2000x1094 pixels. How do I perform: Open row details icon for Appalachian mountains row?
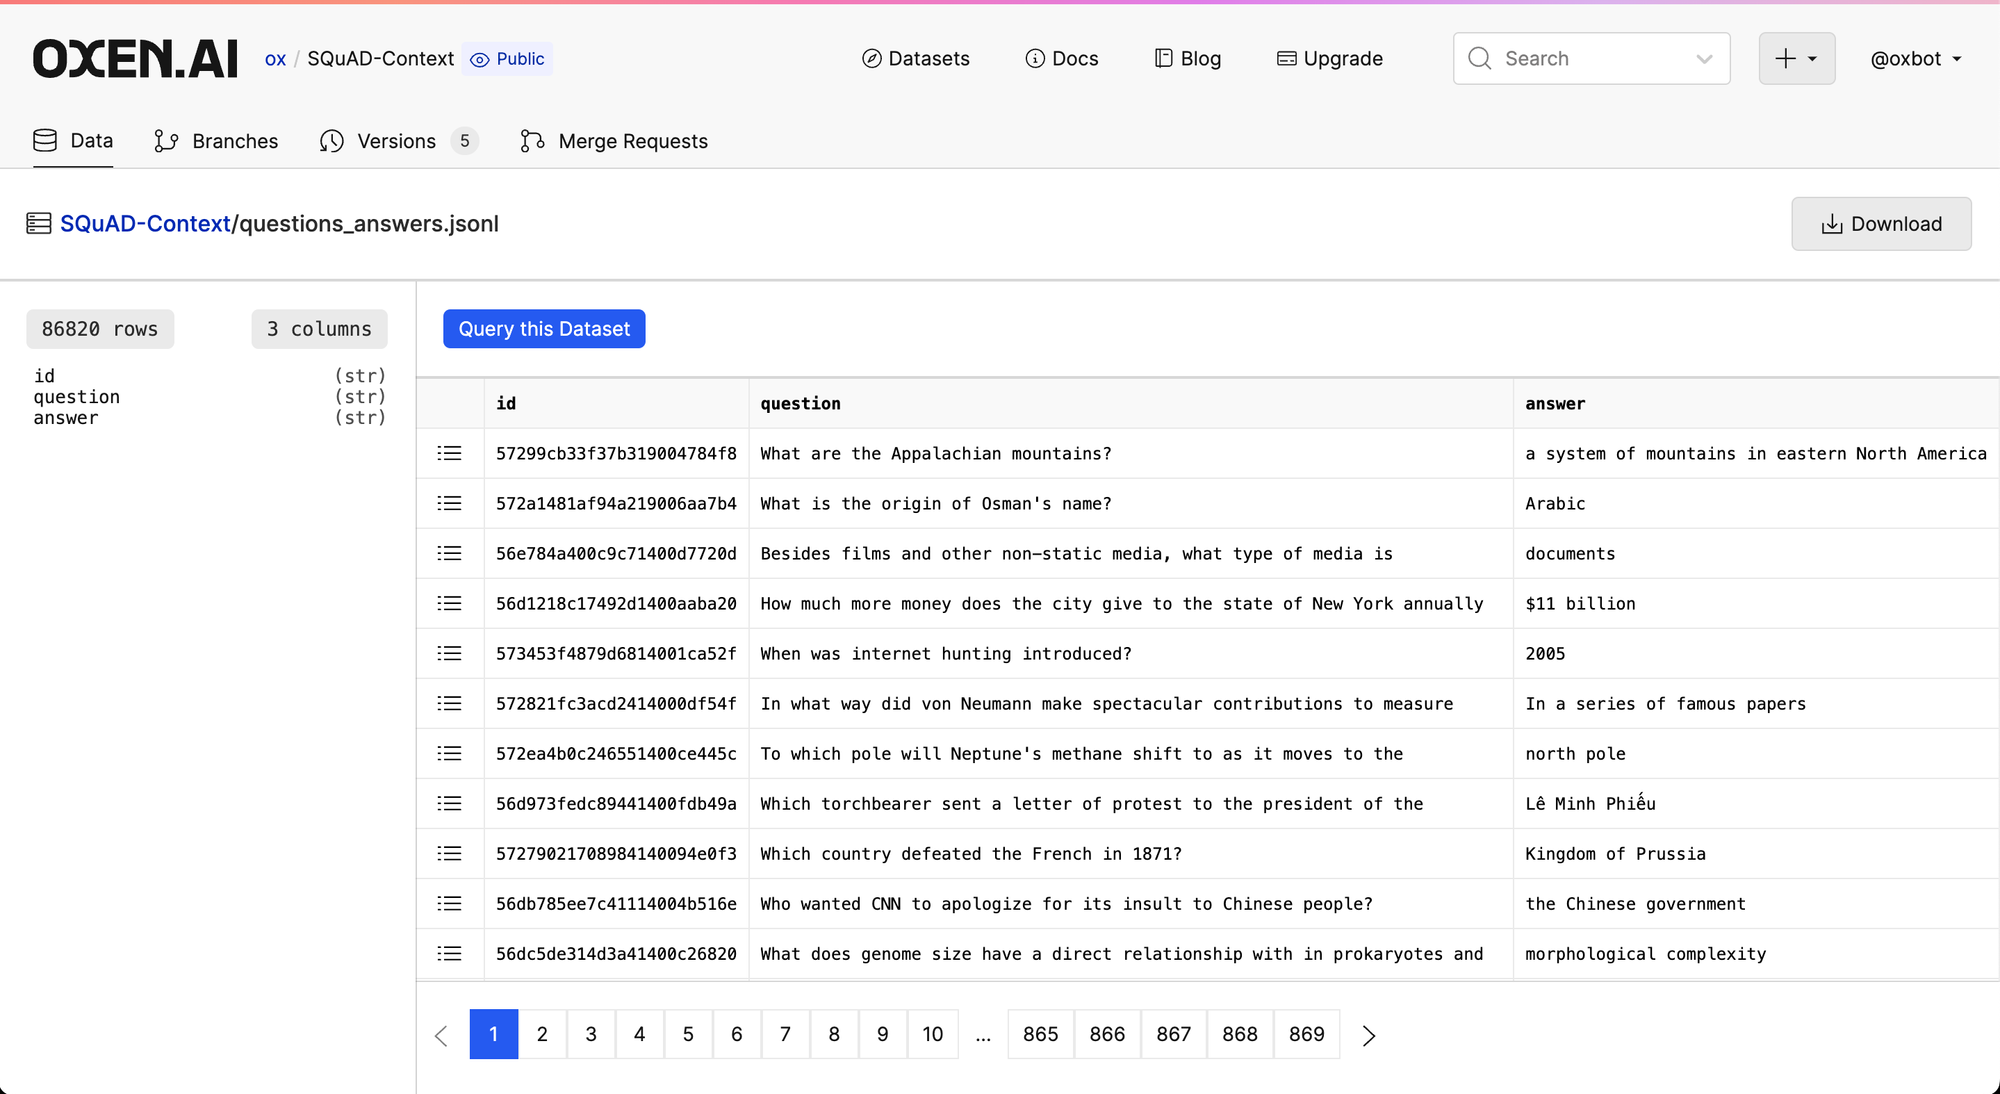450,453
